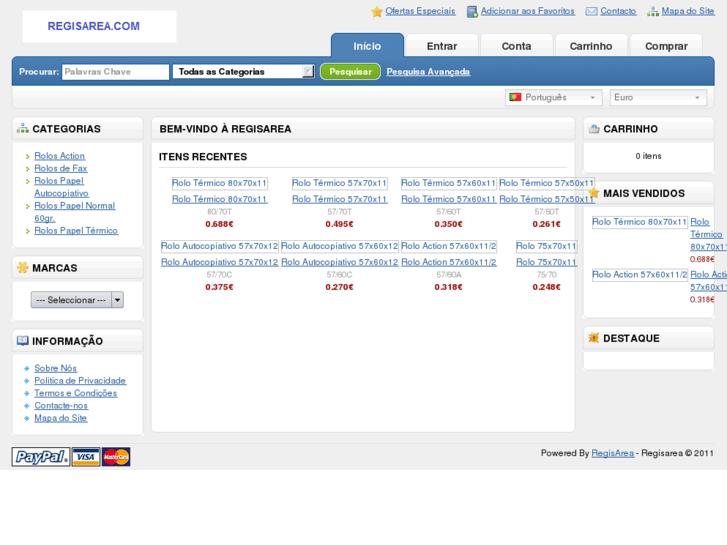This screenshot has width=727, height=545.
Task: Click the Palavras Chave search field
Action: (x=115, y=71)
